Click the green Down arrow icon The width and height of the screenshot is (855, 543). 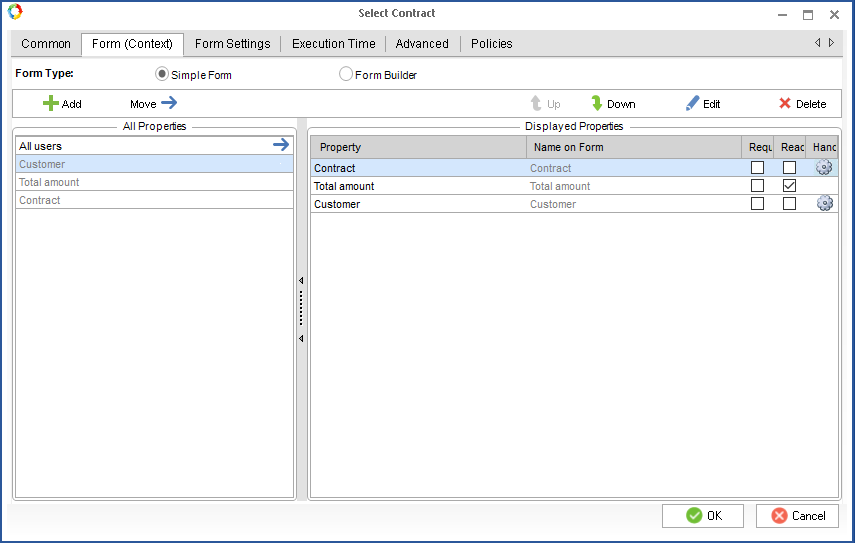(597, 104)
